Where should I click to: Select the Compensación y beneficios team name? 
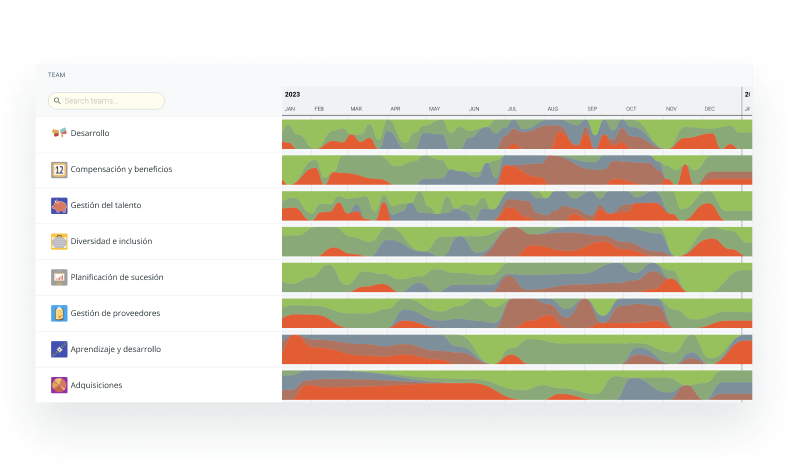[121, 169]
